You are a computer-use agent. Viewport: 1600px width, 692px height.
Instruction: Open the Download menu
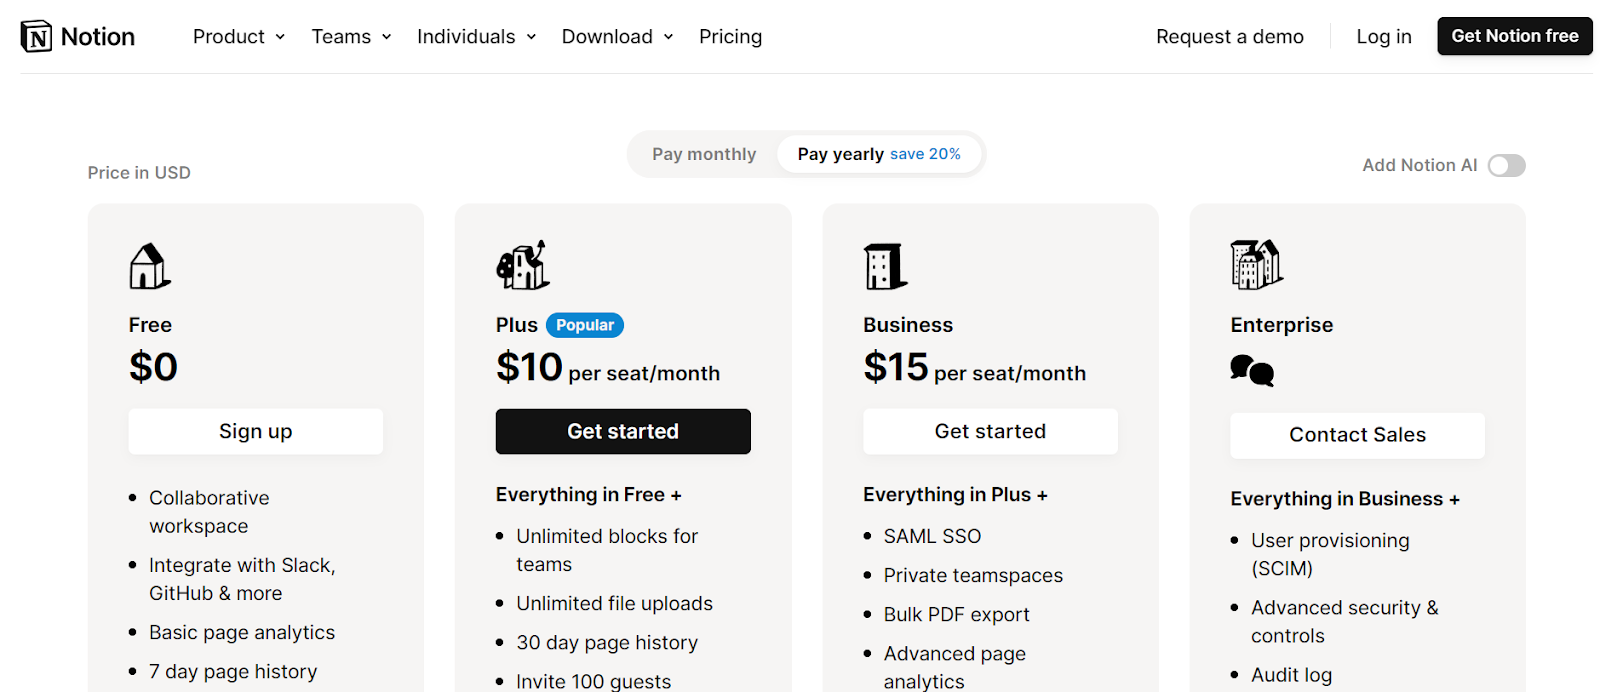pos(617,37)
